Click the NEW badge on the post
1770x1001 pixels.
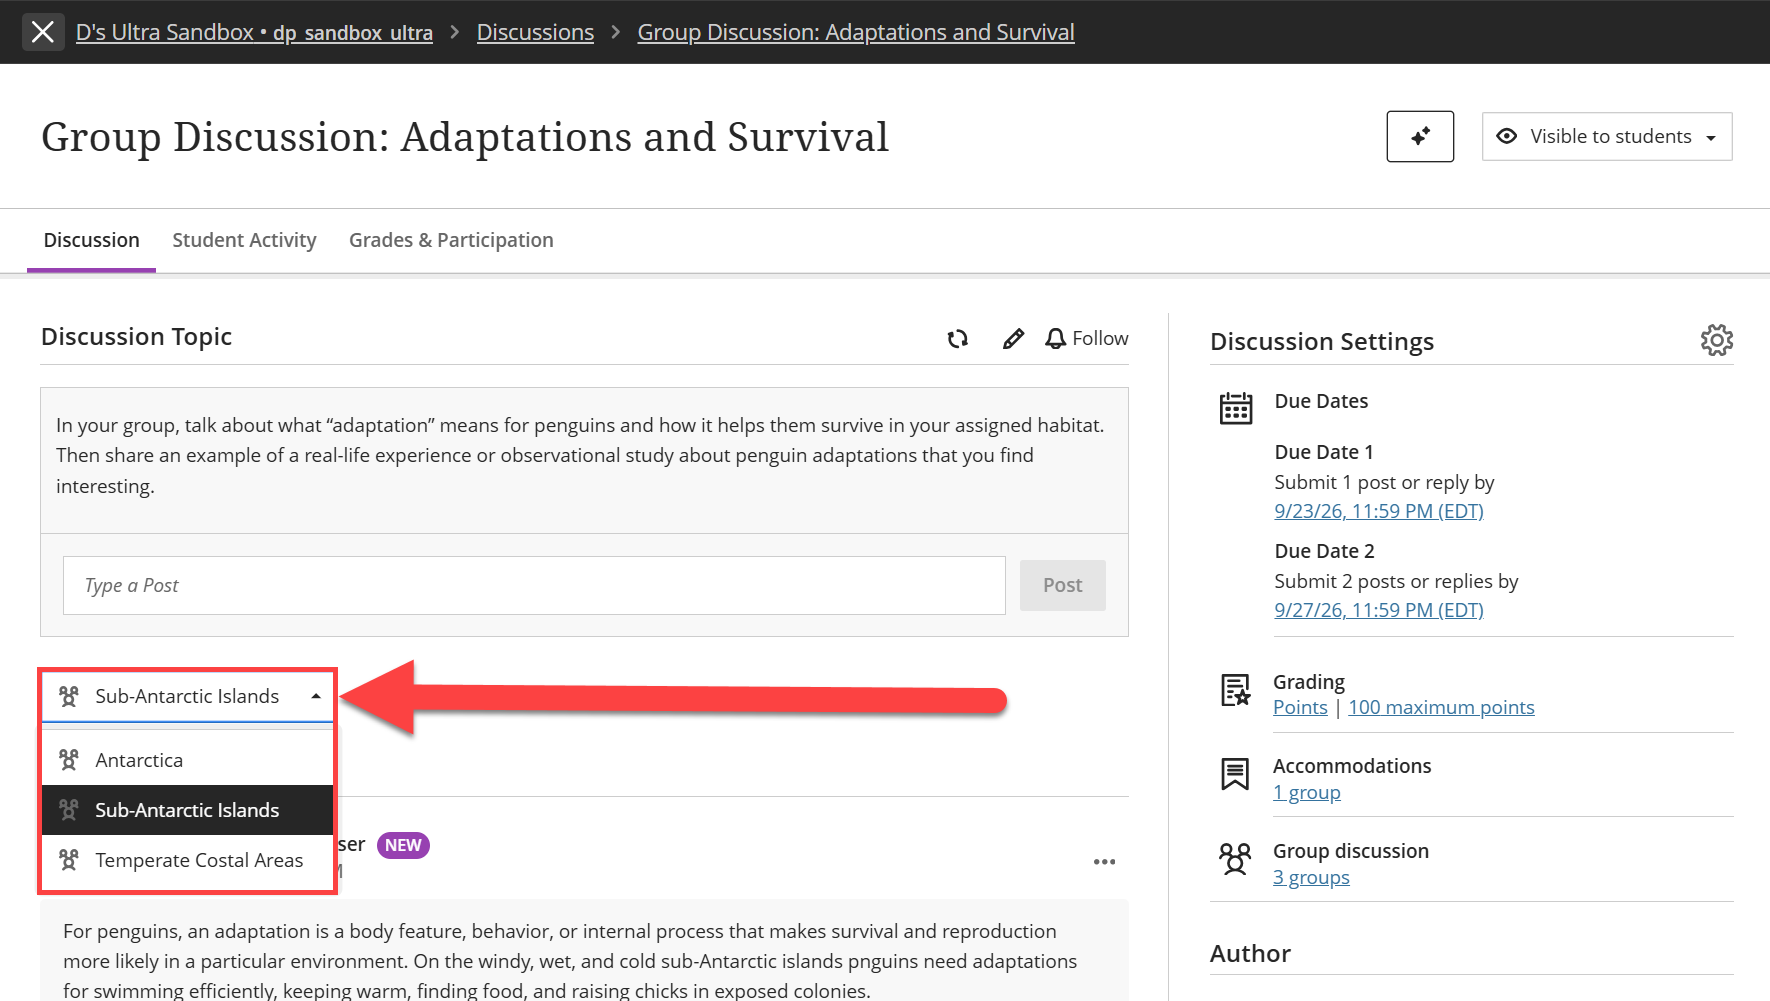[403, 845]
